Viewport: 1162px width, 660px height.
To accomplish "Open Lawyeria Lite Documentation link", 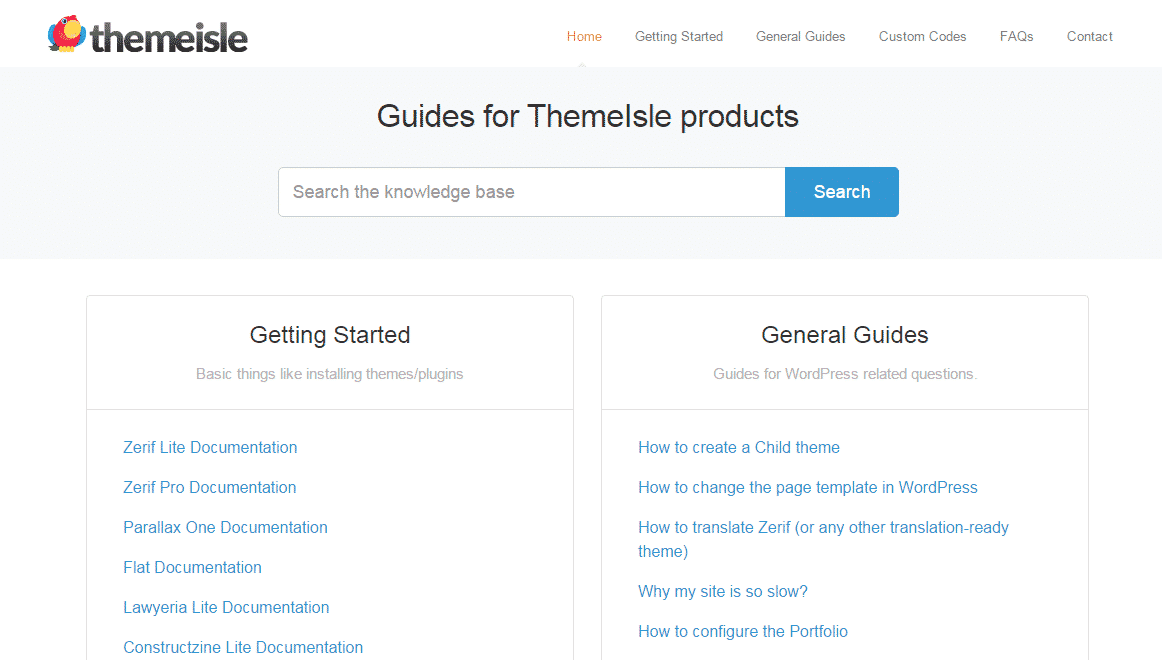I will (226, 607).
